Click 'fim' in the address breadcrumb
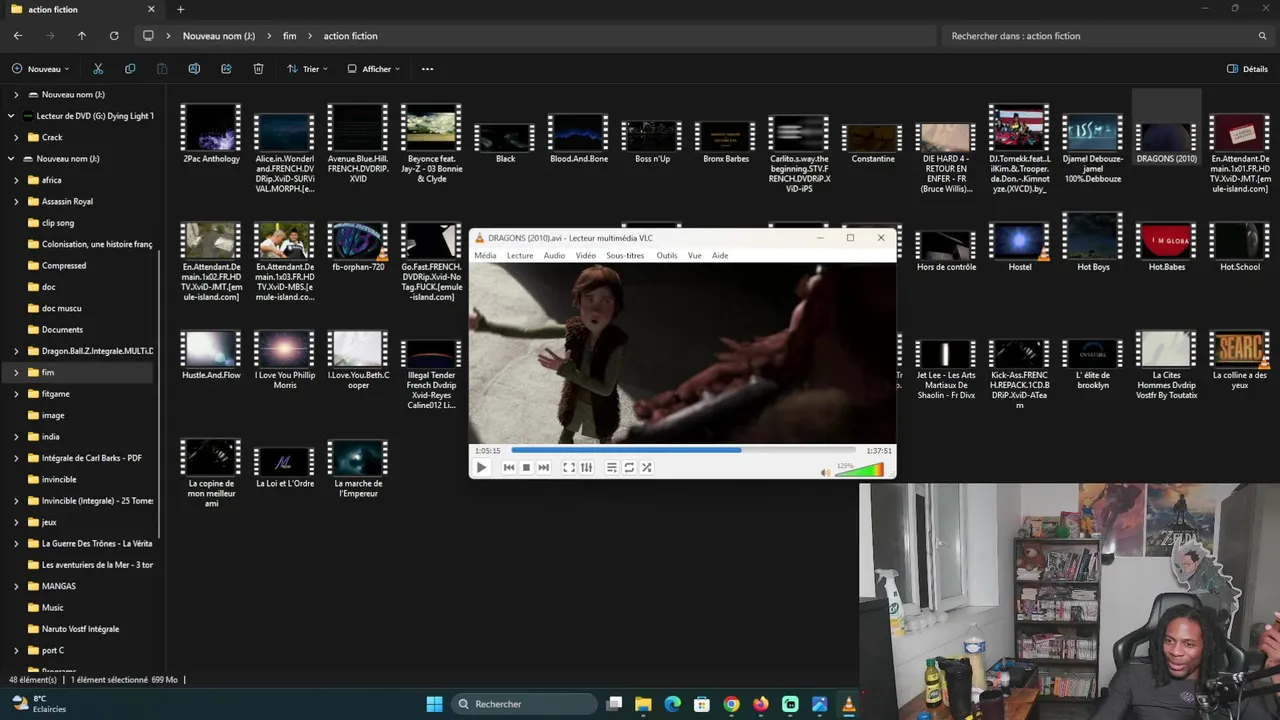 point(289,36)
